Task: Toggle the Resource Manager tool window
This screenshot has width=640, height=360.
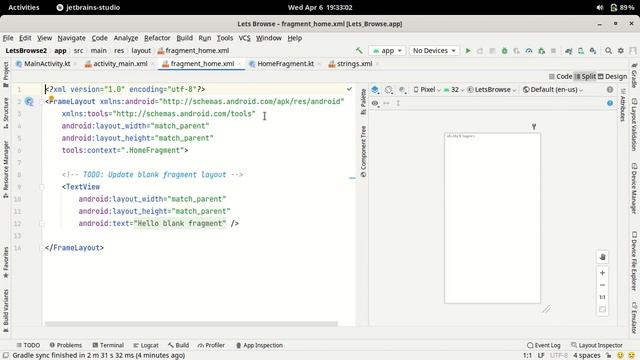Action: pos(6,169)
